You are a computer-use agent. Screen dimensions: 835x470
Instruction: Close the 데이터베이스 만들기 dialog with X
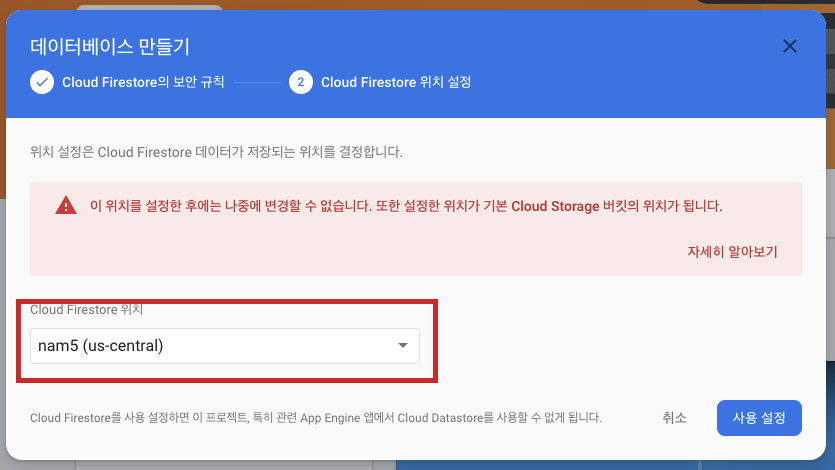(790, 46)
